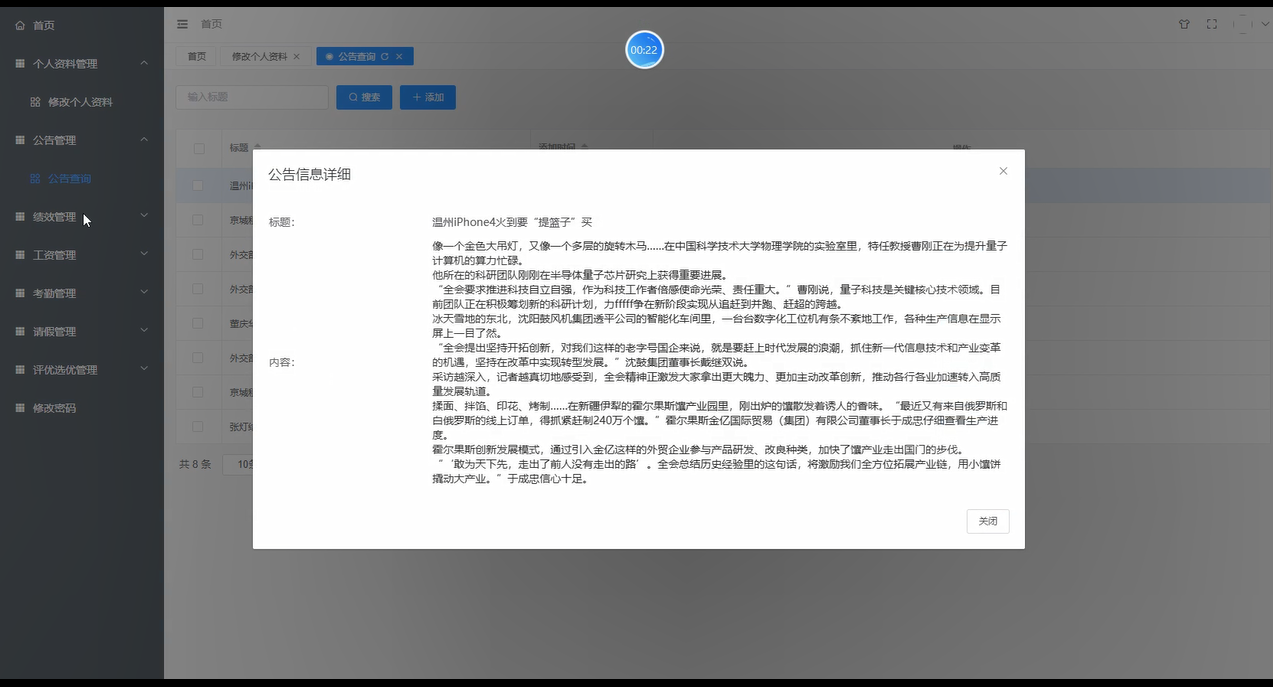Viewport: 1273px width, 687px height.
Task: Check the checkbox for the 温州 row
Action: point(198,185)
